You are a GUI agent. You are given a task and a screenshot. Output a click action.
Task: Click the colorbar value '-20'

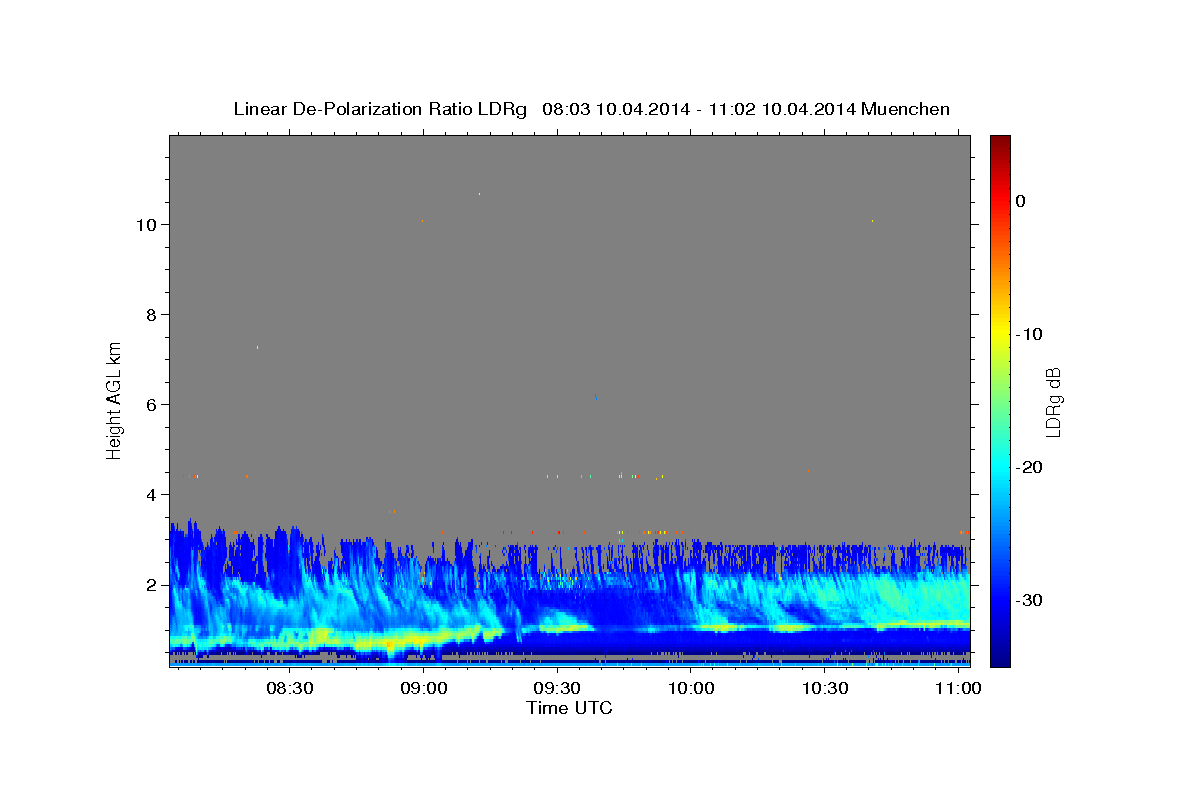click(1030, 467)
